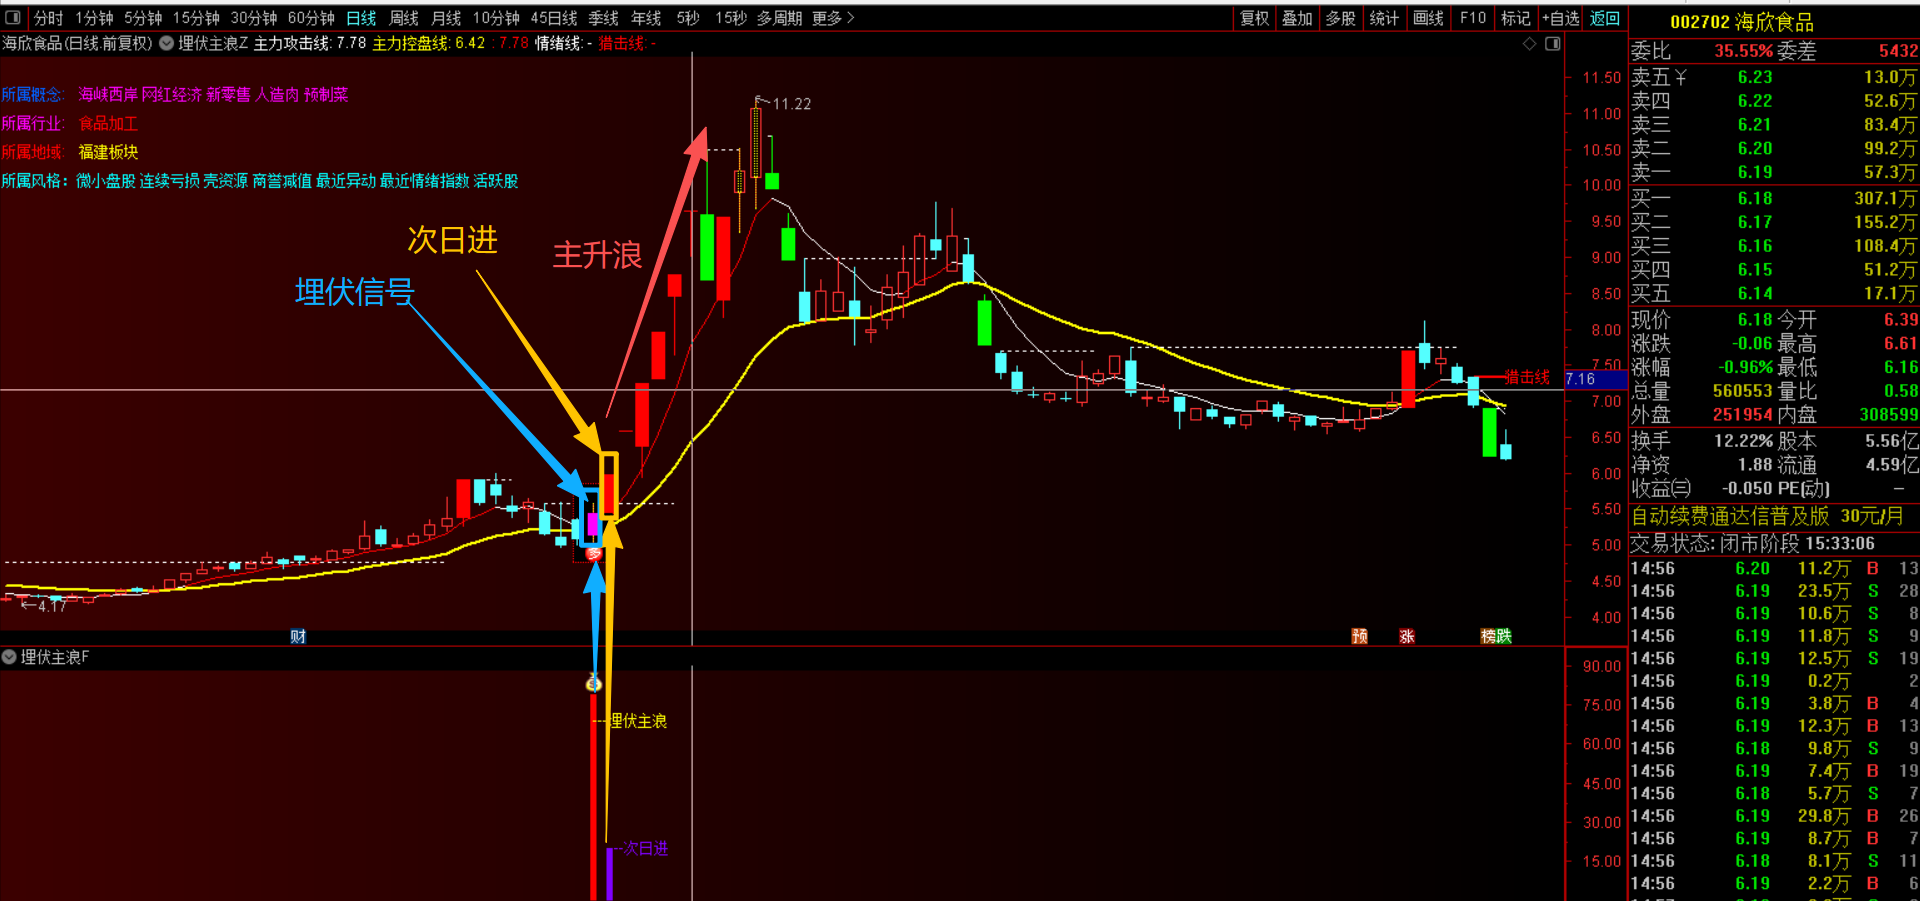Select the 45日线 period
The height and width of the screenshot is (901, 1920).
(554, 18)
